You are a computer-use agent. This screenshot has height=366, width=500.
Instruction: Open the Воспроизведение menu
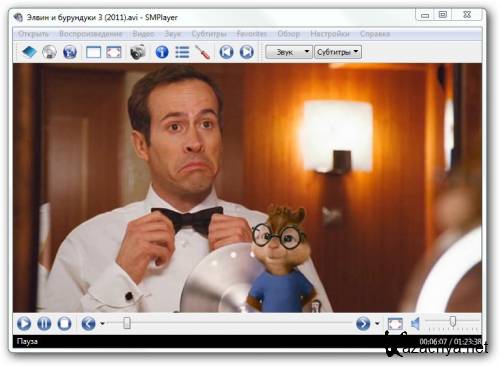coord(91,34)
